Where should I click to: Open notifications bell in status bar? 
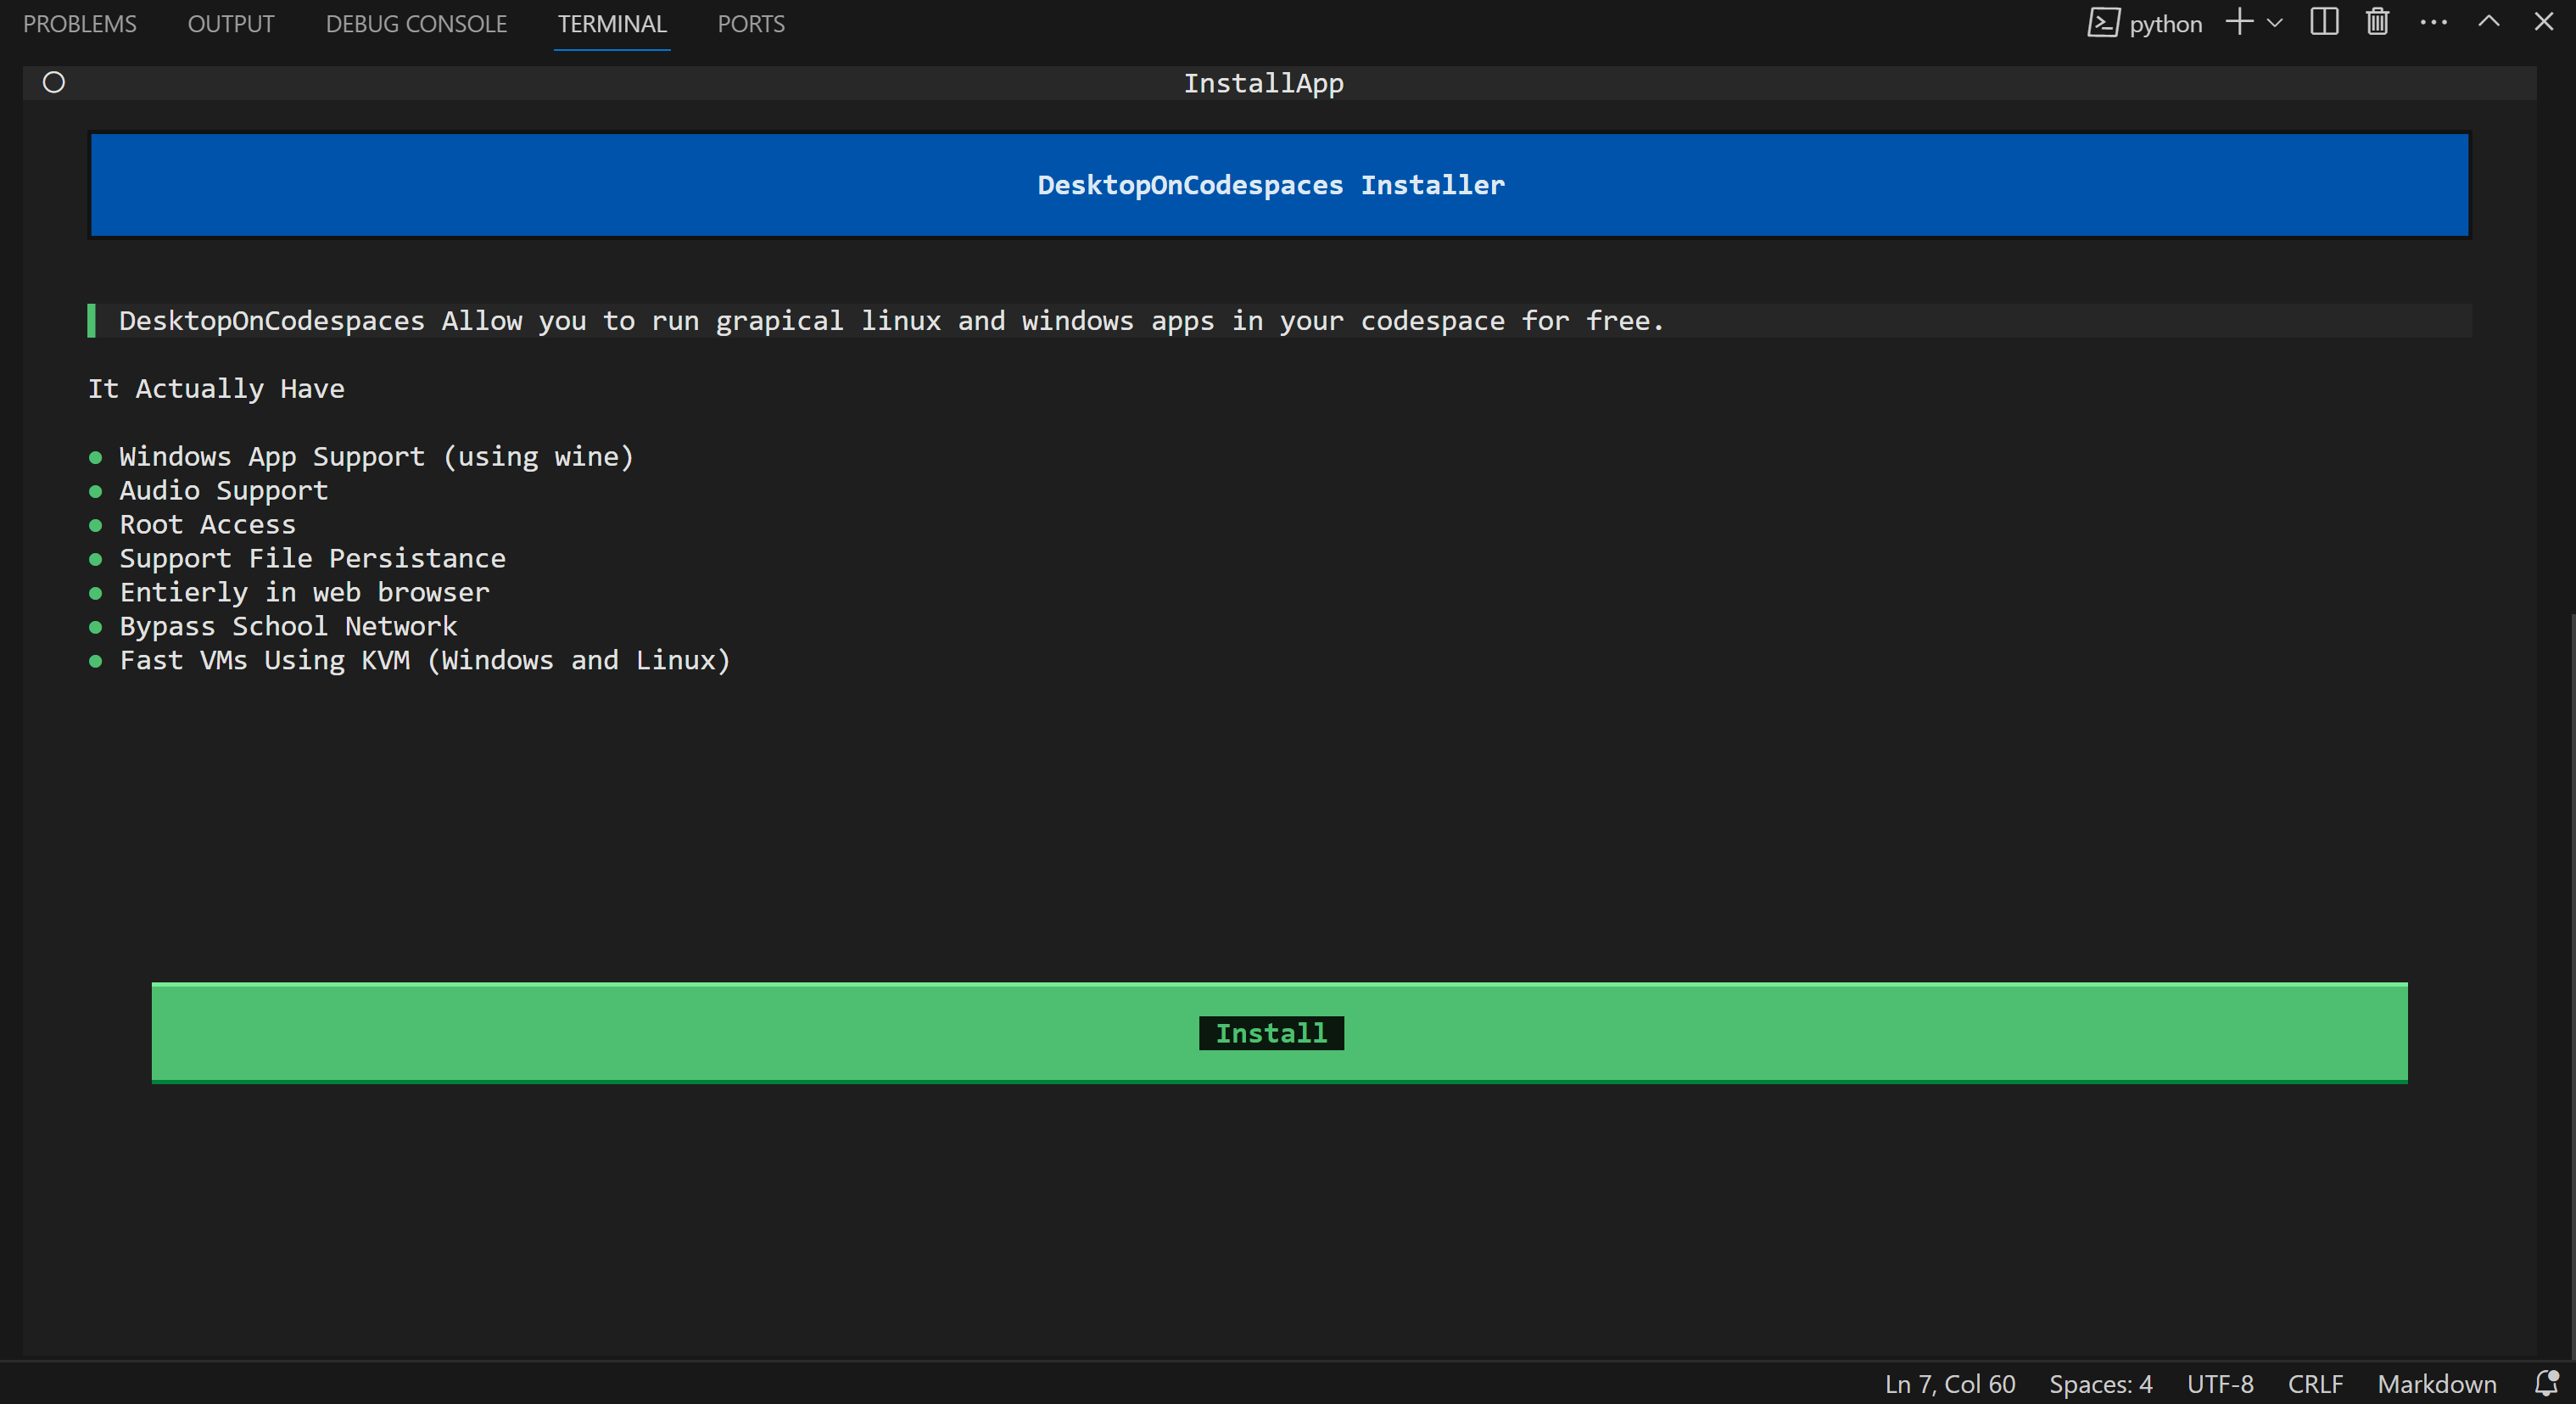[2546, 1383]
